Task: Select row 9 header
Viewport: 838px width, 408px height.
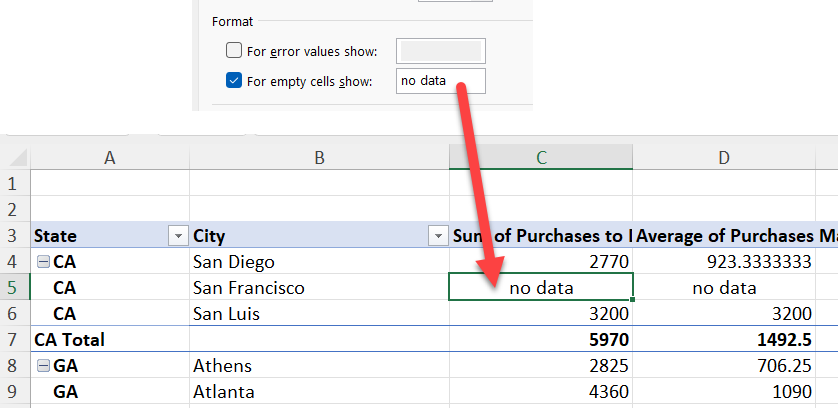Action: pyautogui.click(x=15, y=391)
